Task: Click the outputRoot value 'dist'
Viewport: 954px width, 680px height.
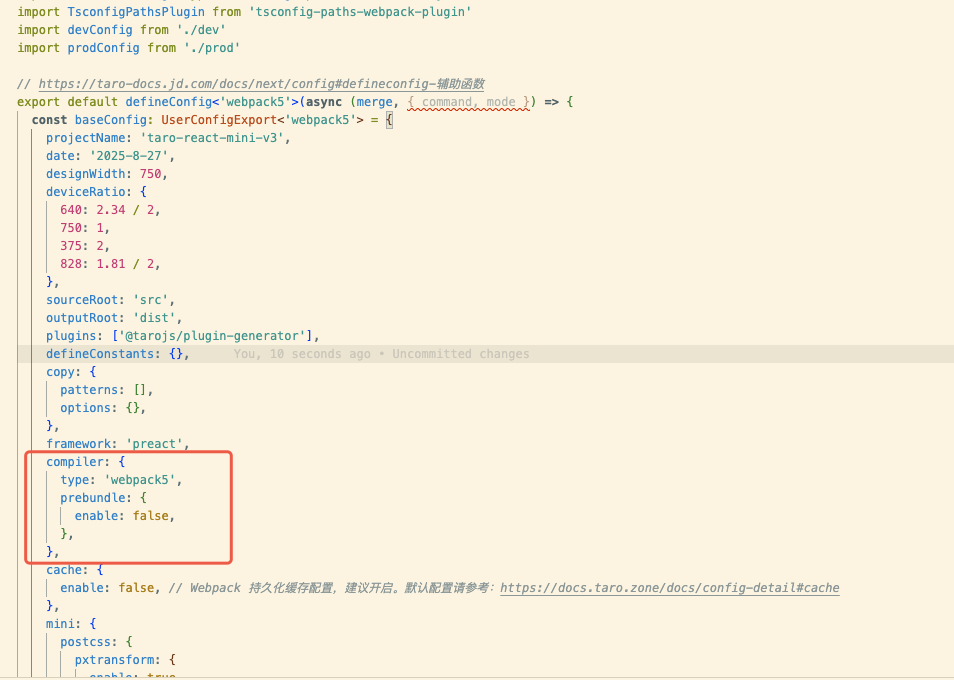Action: click(154, 318)
